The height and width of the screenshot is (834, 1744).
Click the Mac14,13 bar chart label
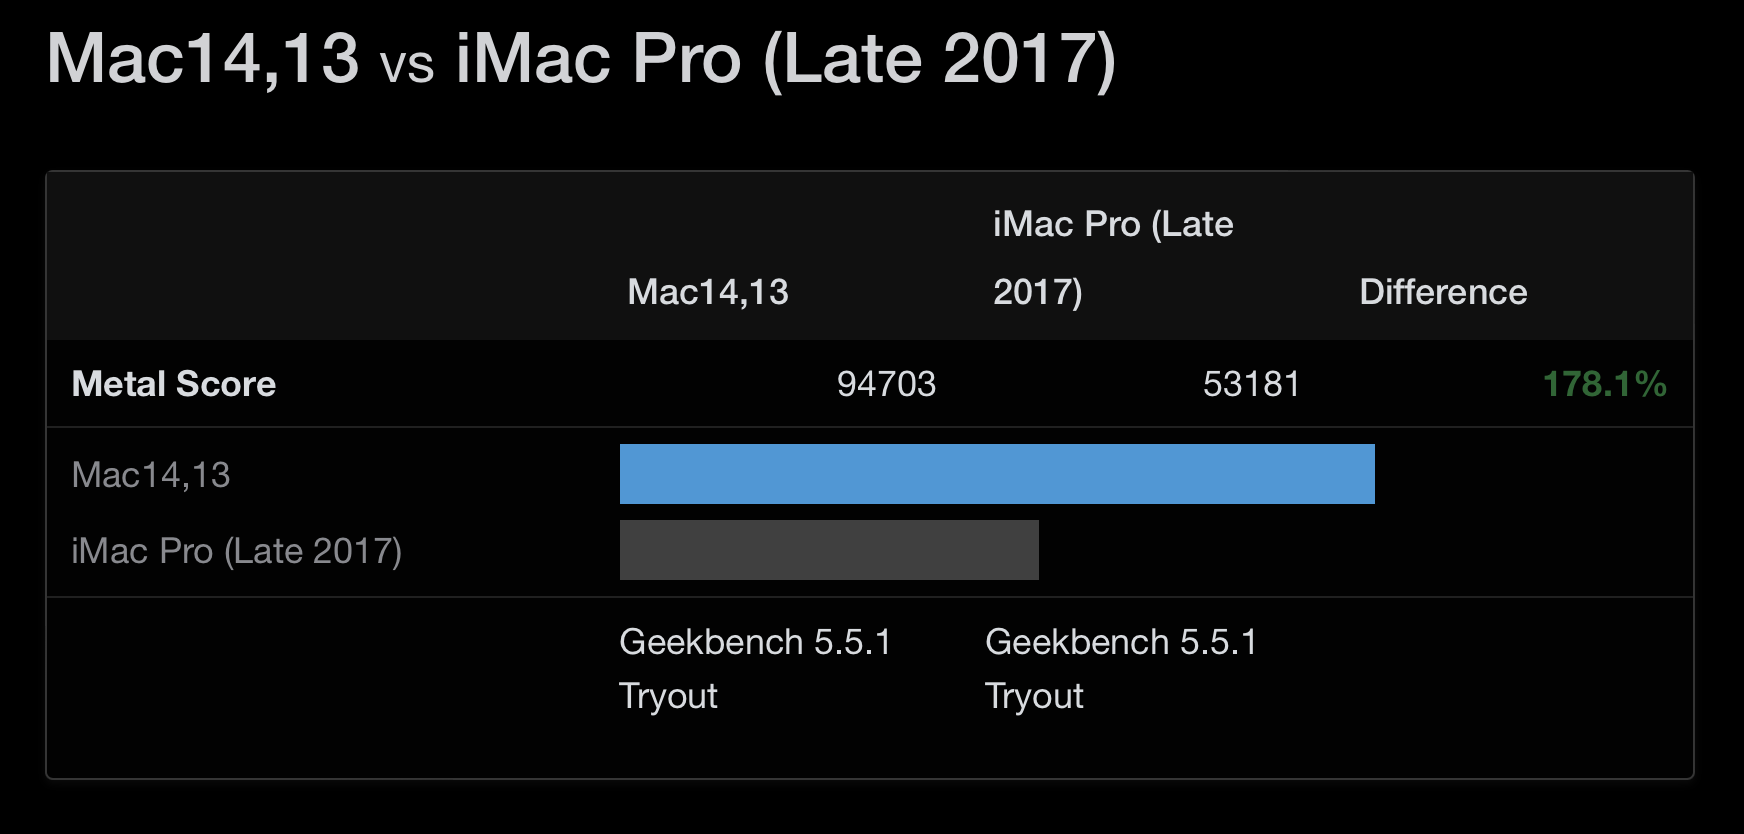(151, 475)
